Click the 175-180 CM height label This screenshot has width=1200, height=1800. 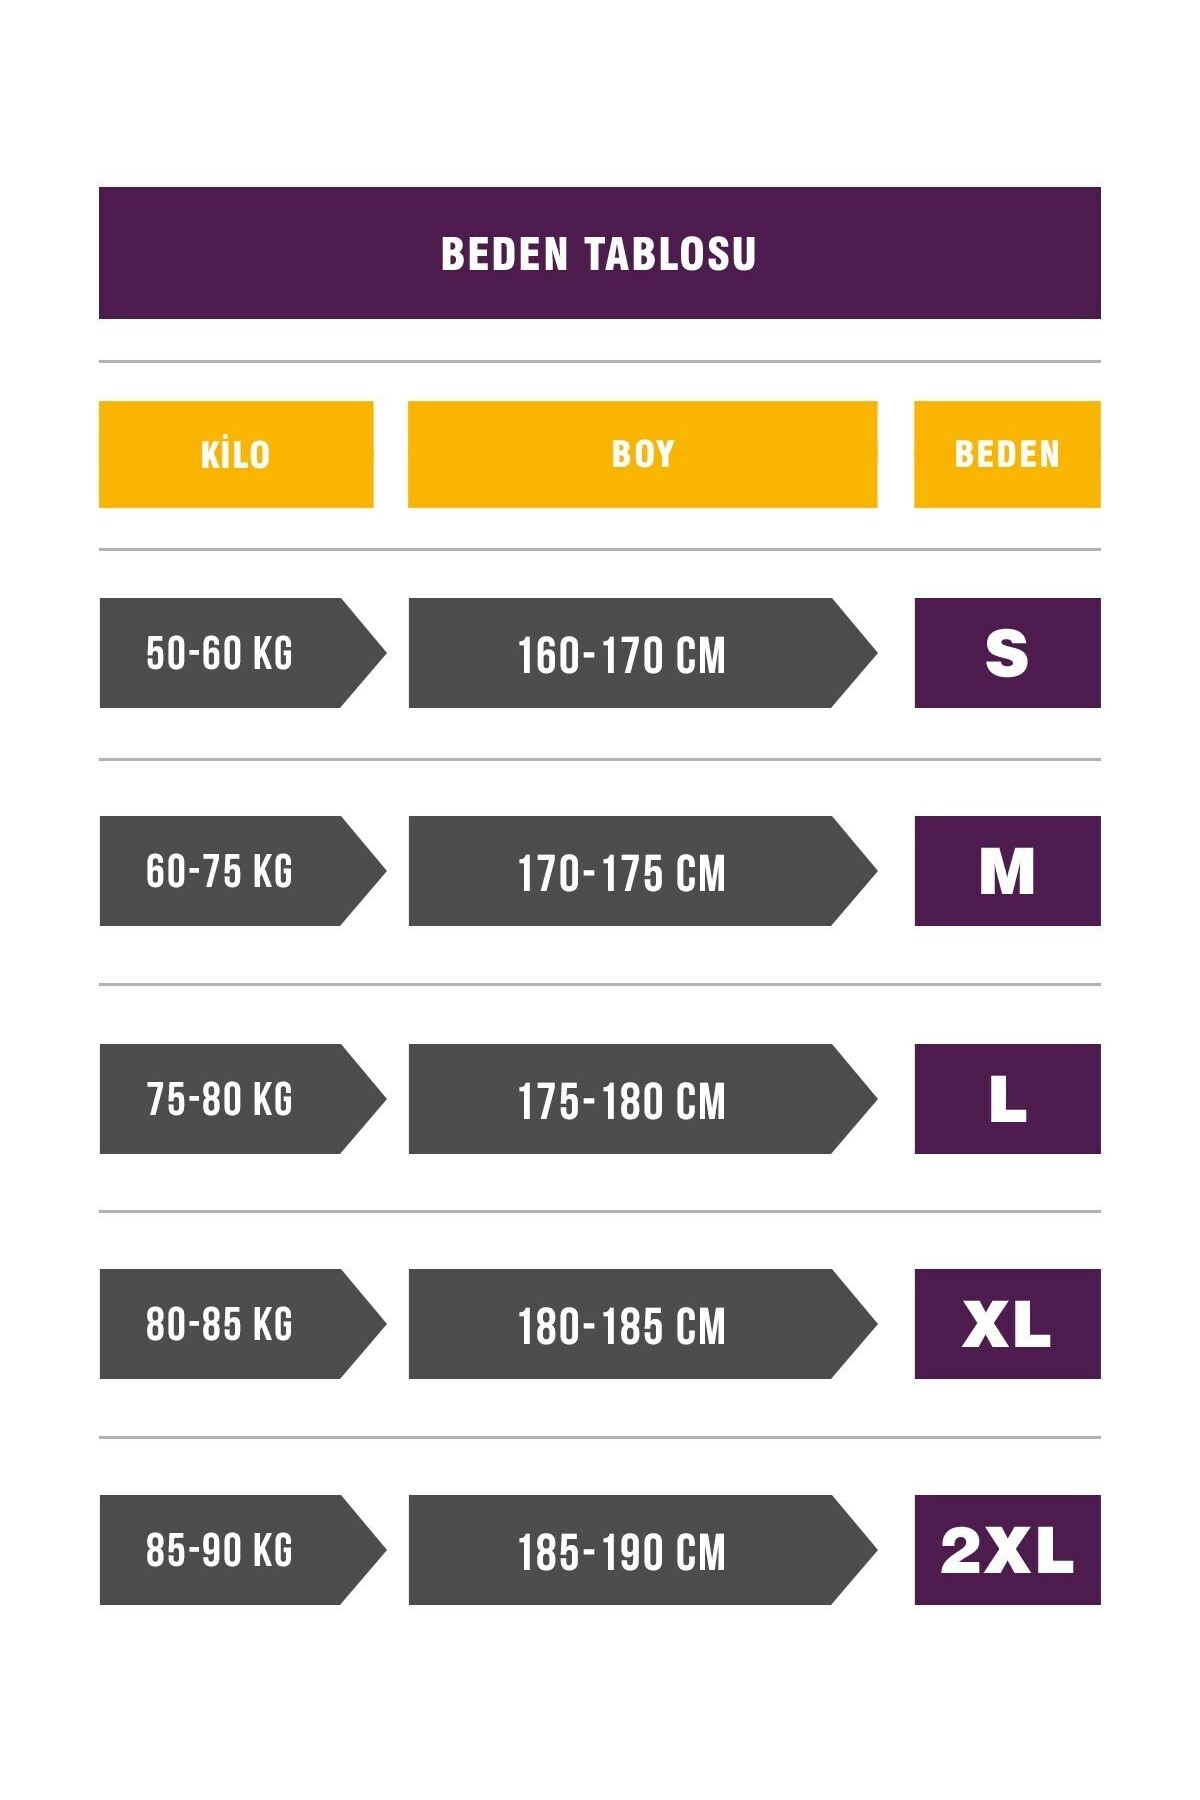(x=621, y=1100)
